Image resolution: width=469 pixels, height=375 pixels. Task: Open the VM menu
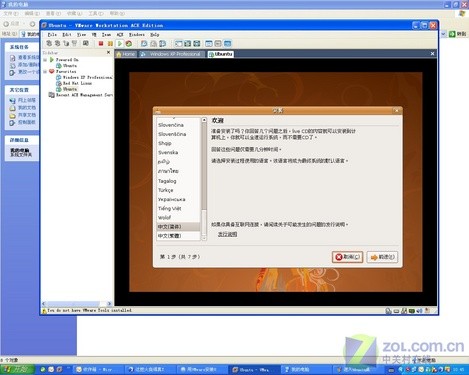(x=94, y=34)
